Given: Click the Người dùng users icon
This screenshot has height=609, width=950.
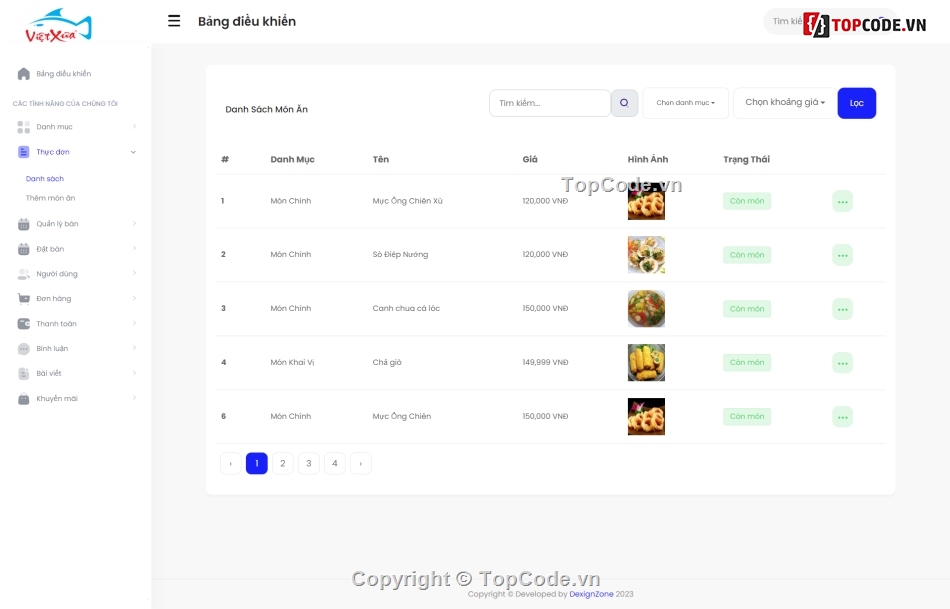Looking at the screenshot, I should (24, 274).
